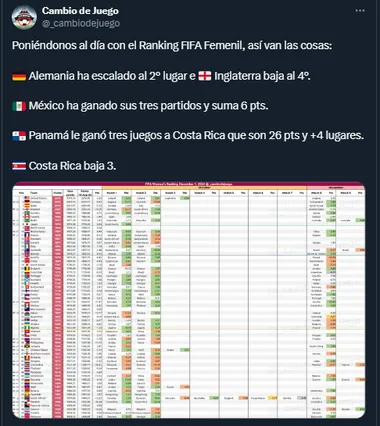Open the tweet's three-dot more options menu
This screenshot has height=426, width=380.
coord(360,11)
